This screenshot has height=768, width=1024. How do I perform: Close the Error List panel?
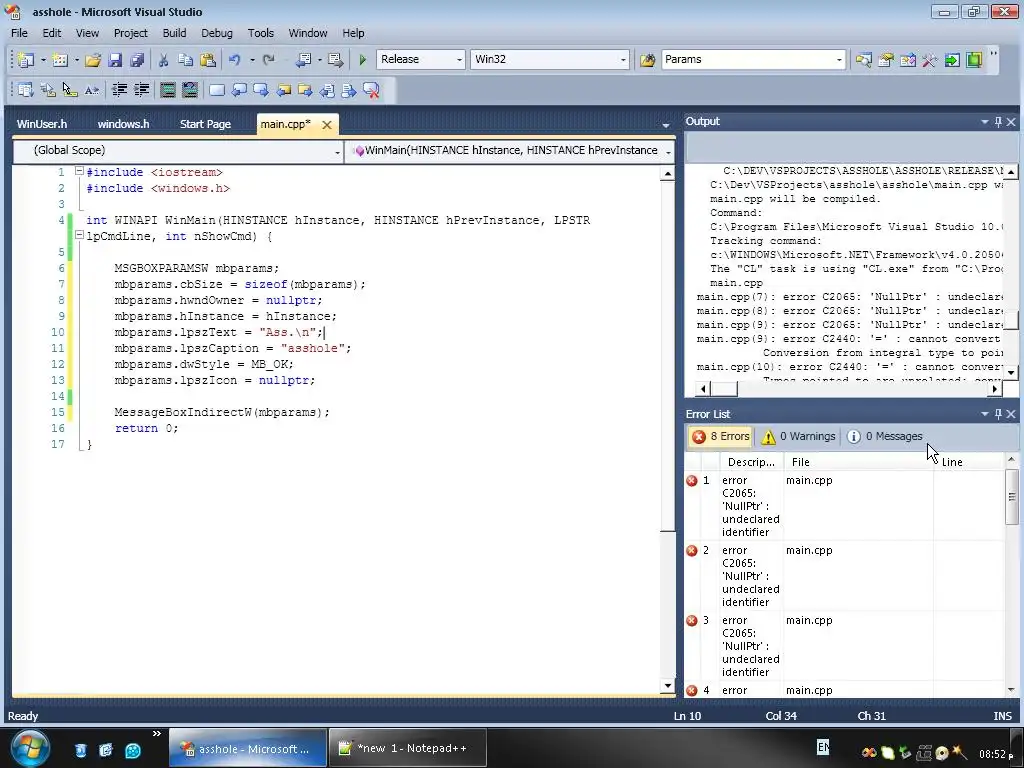[1012, 414]
